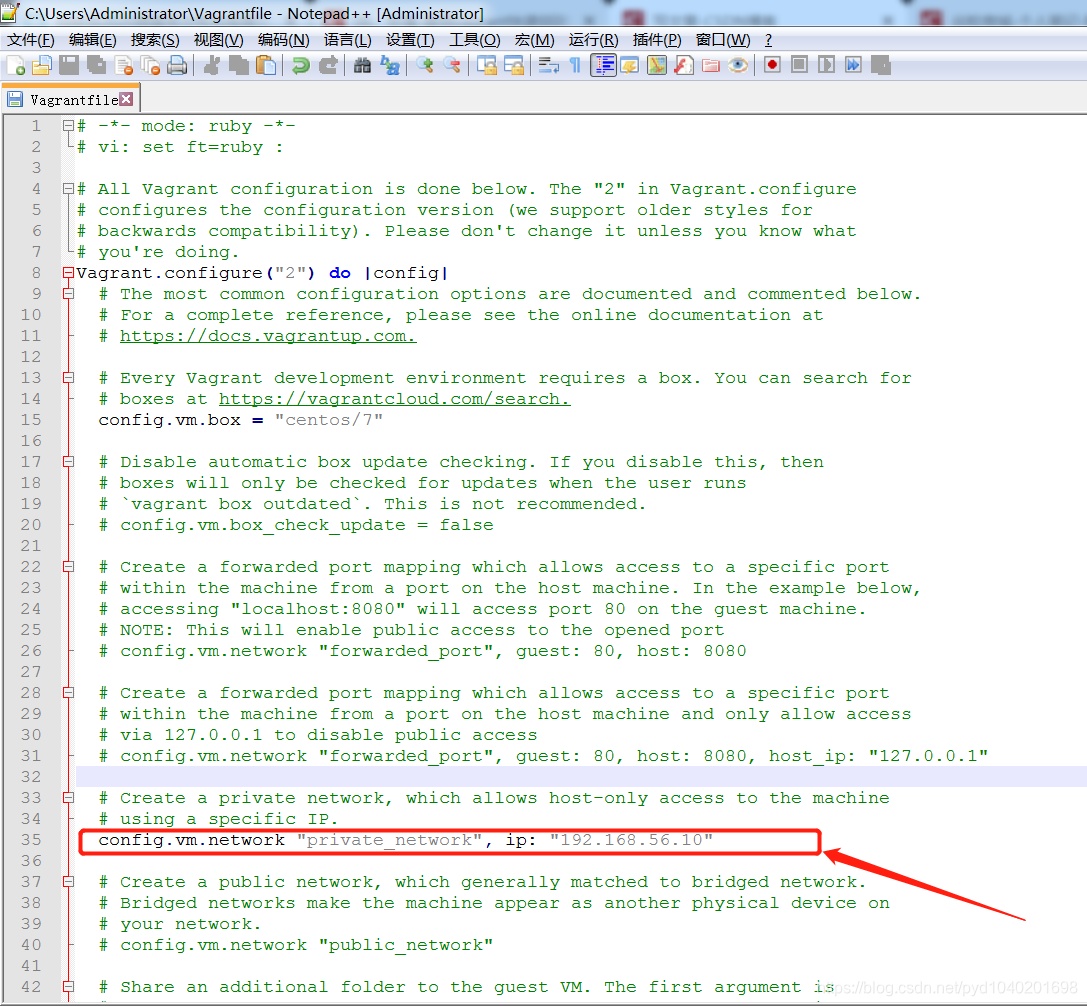
Task: Click Run Macro Multiple Times icon
Action: tap(853, 65)
